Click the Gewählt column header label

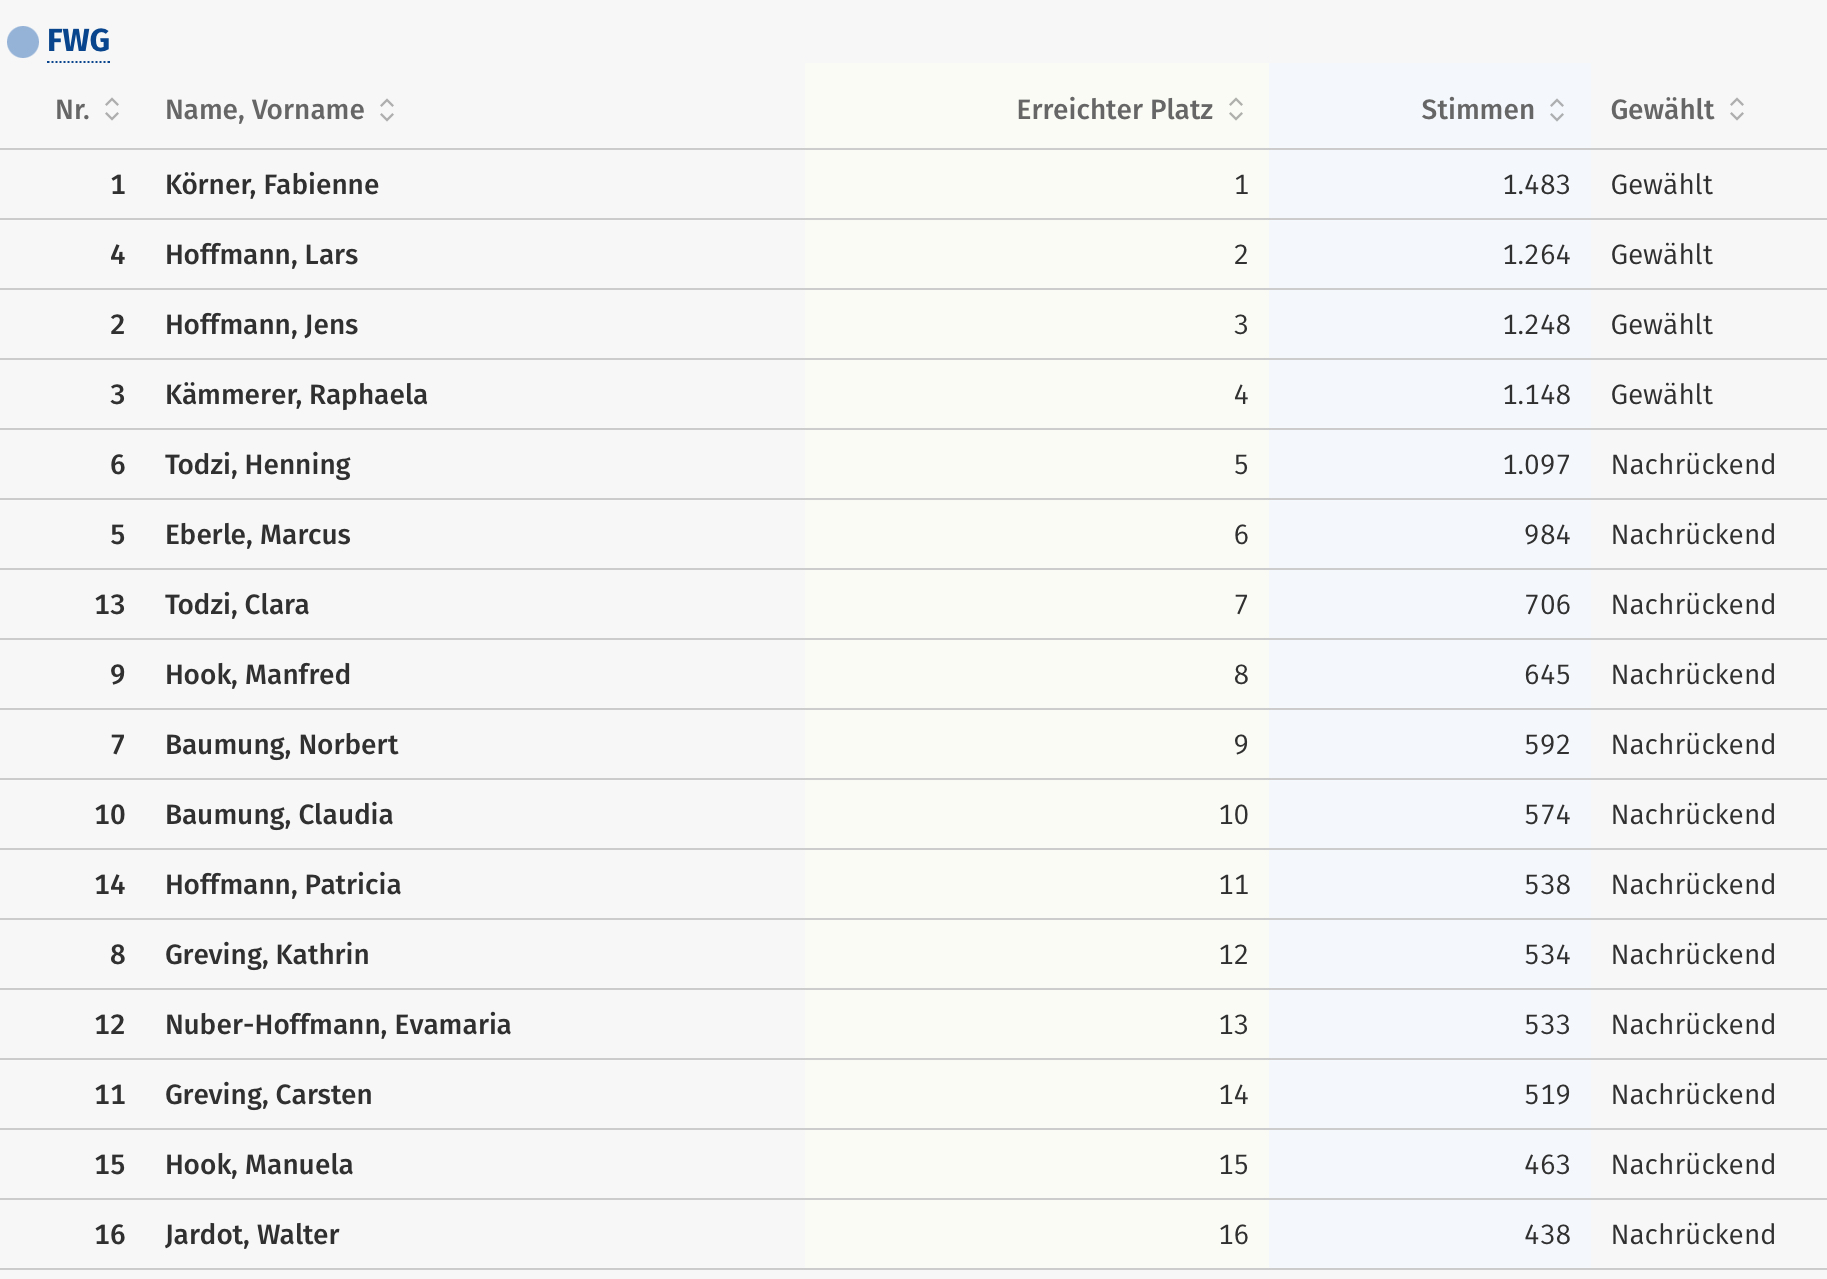[x=1662, y=109]
